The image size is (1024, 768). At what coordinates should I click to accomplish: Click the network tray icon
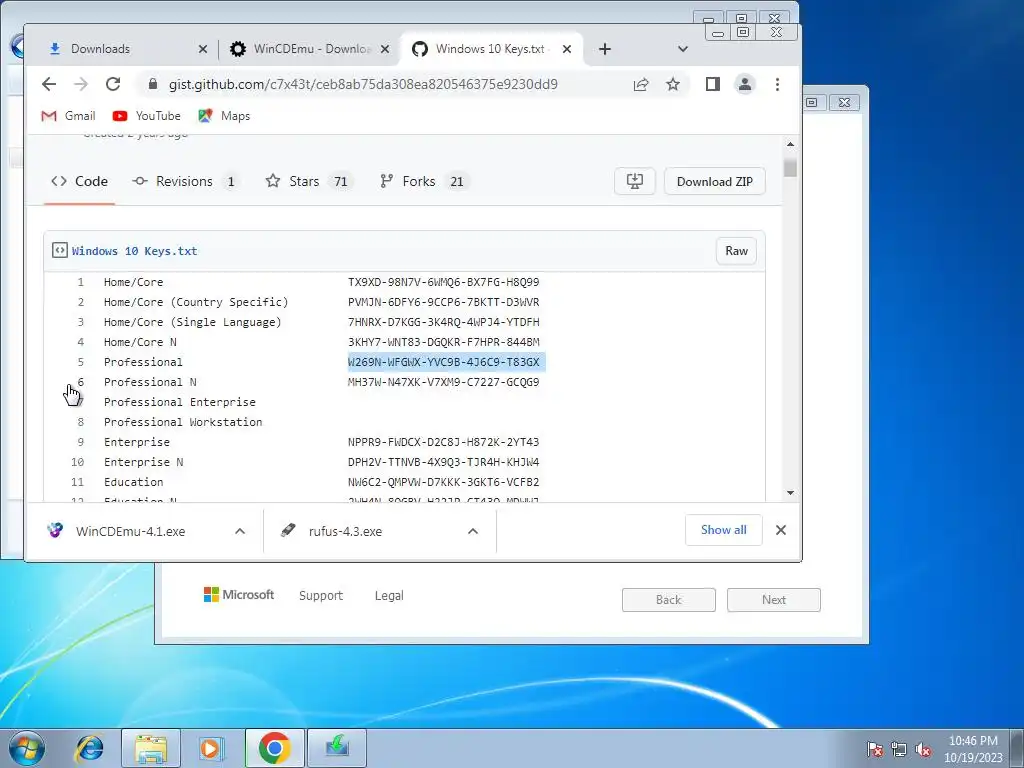coord(899,749)
